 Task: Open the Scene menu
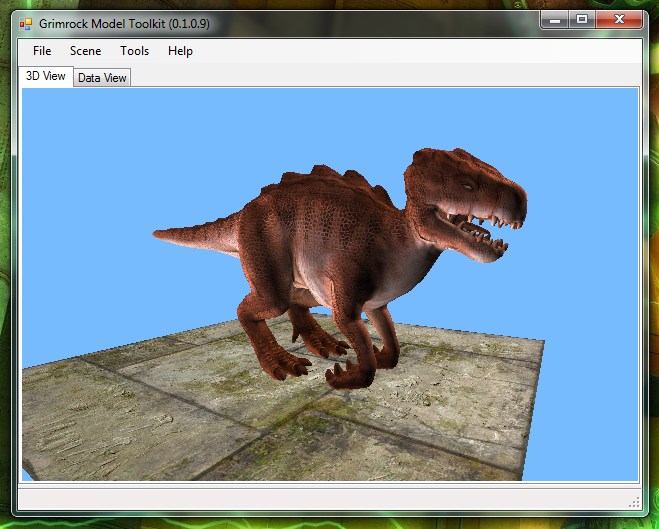(85, 51)
